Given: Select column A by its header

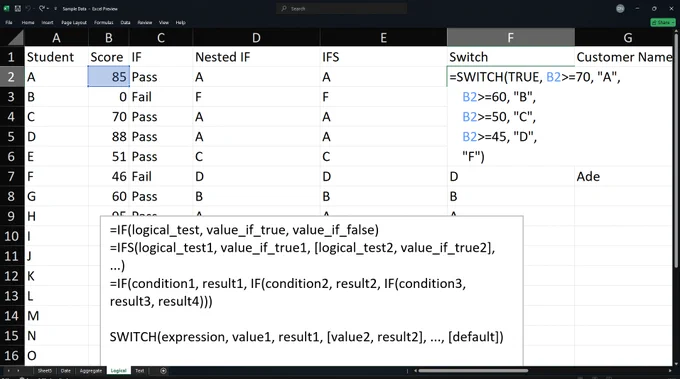Looking at the screenshot, I should point(56,38).
